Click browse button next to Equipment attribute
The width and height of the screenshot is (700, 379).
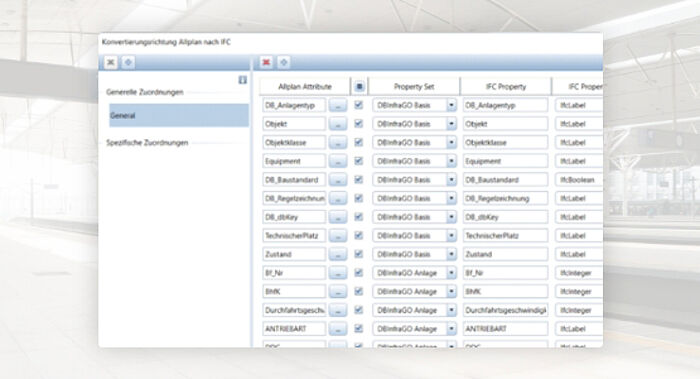point(338,161)
